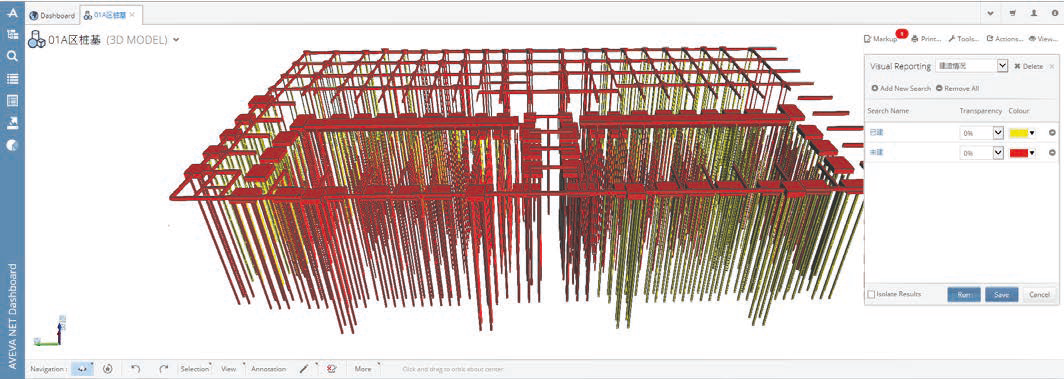This screenshot has width=1064, height=379.
Task: Select the pencil markup tool
Action: coord(304,369)
